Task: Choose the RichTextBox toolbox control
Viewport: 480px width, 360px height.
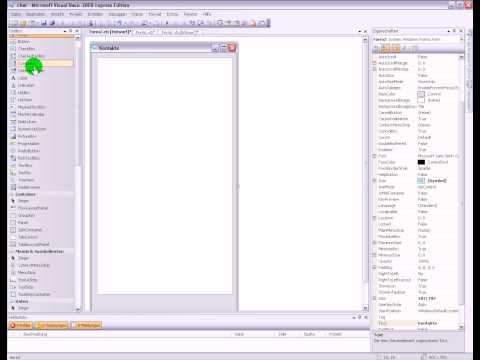Action: point(41,158)
